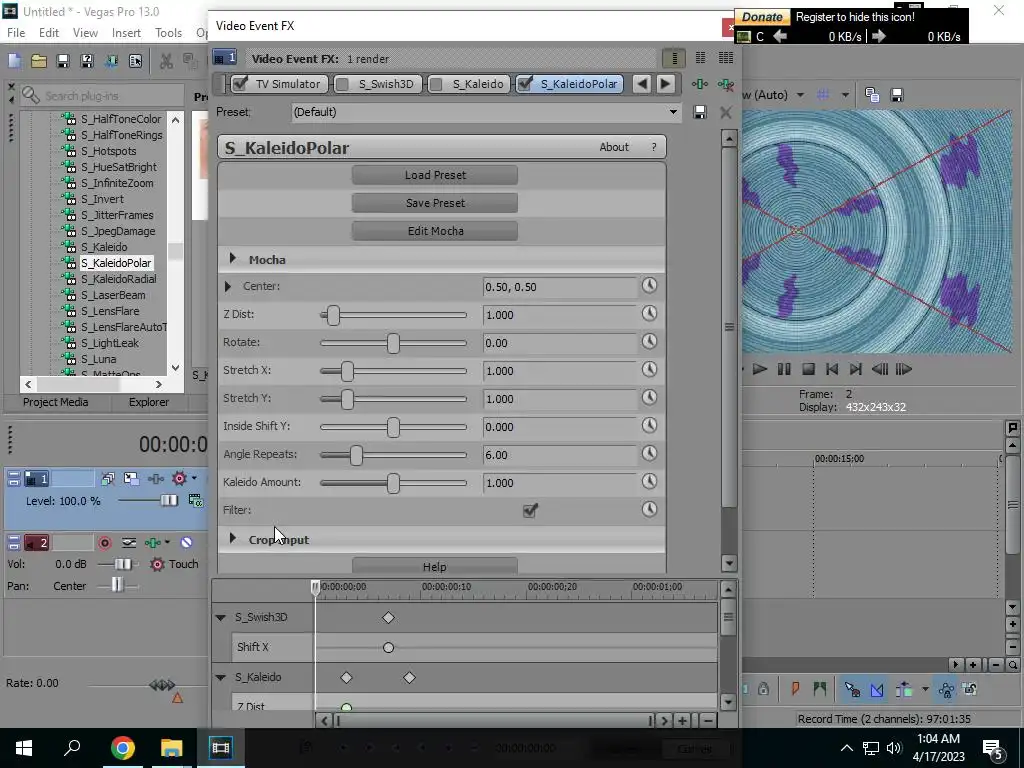Animate Kaleido Amount with its clock icon
This screenshot has height=768, width=1024.
point(649,482)
